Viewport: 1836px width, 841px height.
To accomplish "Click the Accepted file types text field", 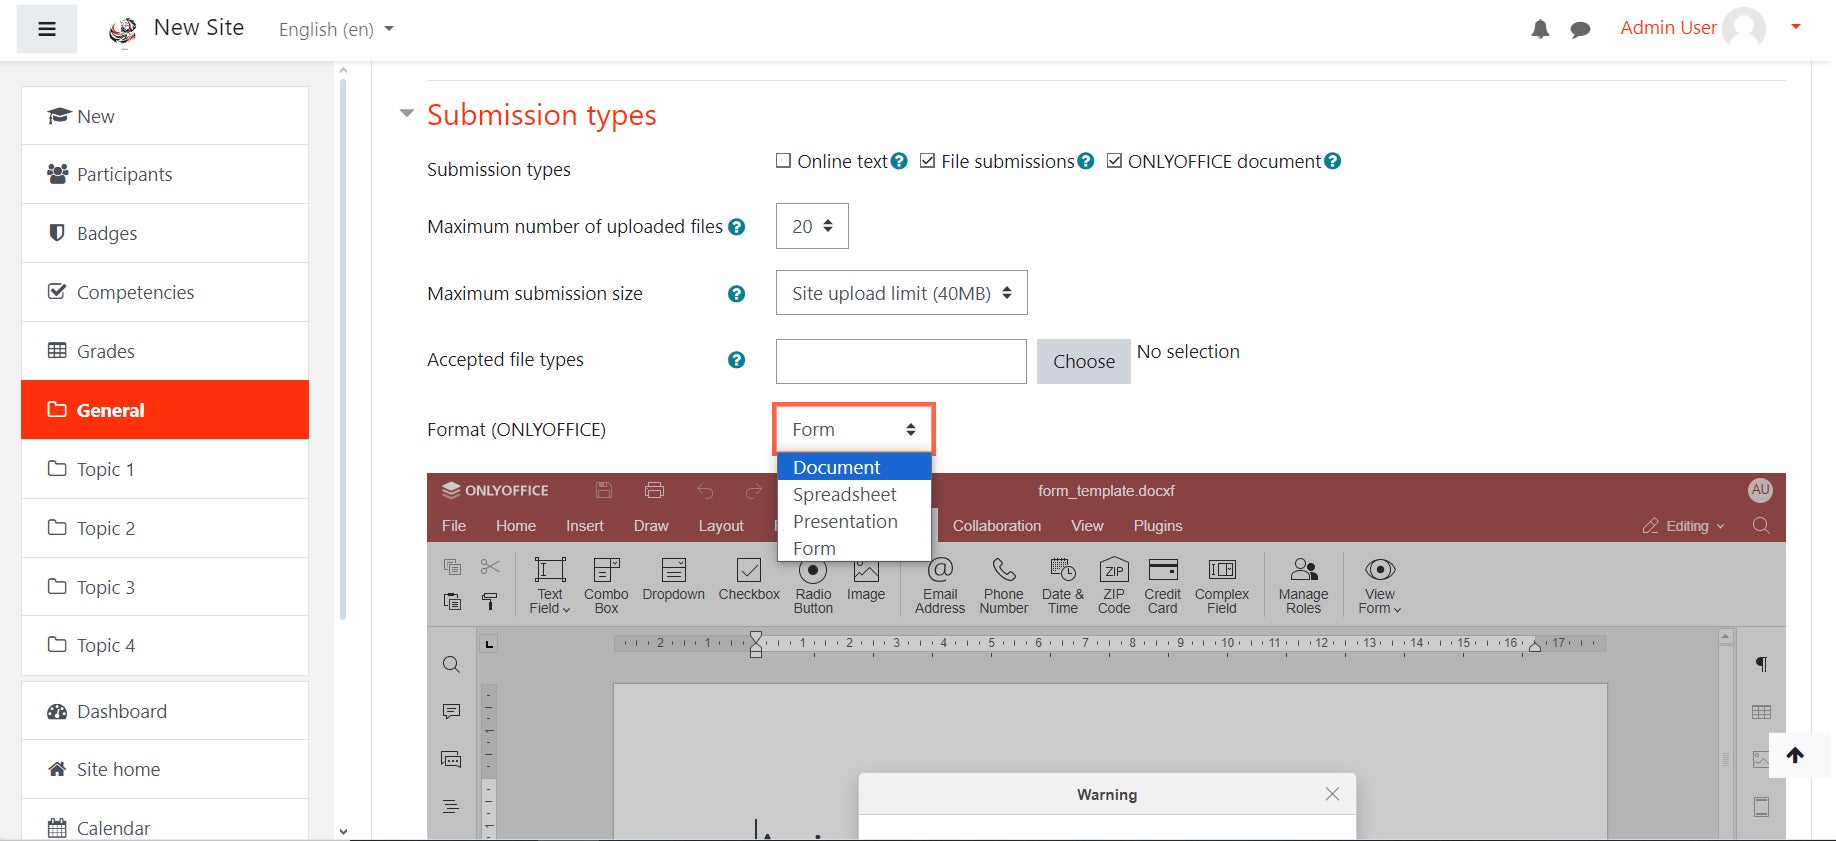I will [900, 361].
